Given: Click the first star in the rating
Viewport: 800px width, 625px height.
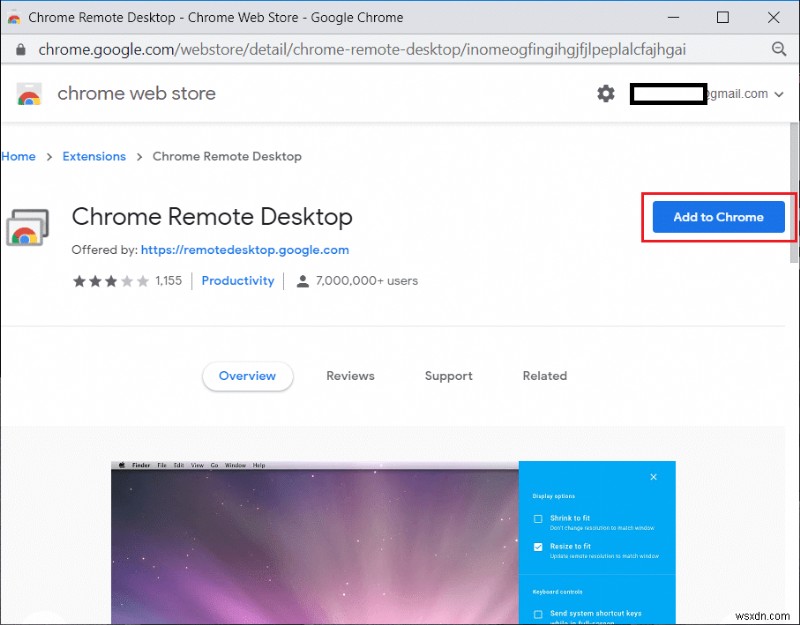Looking at the screenshot, I should coord(78,281).
